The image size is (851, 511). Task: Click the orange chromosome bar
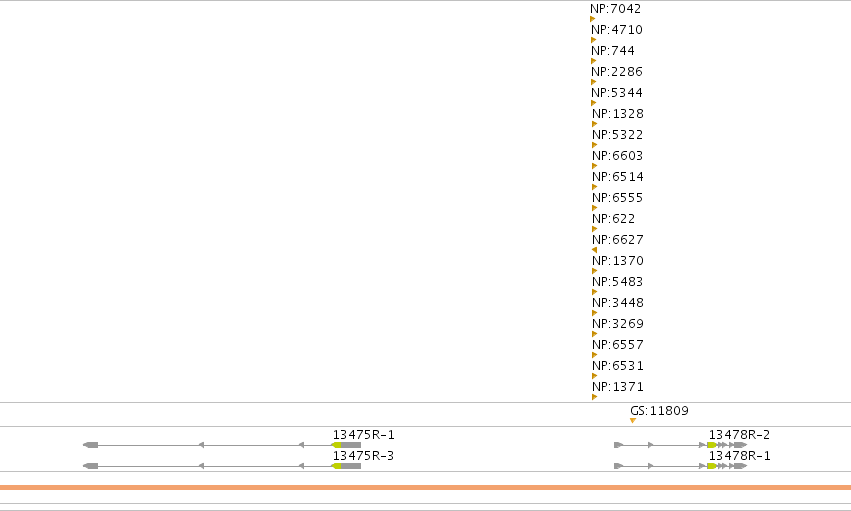click(426, 488)
